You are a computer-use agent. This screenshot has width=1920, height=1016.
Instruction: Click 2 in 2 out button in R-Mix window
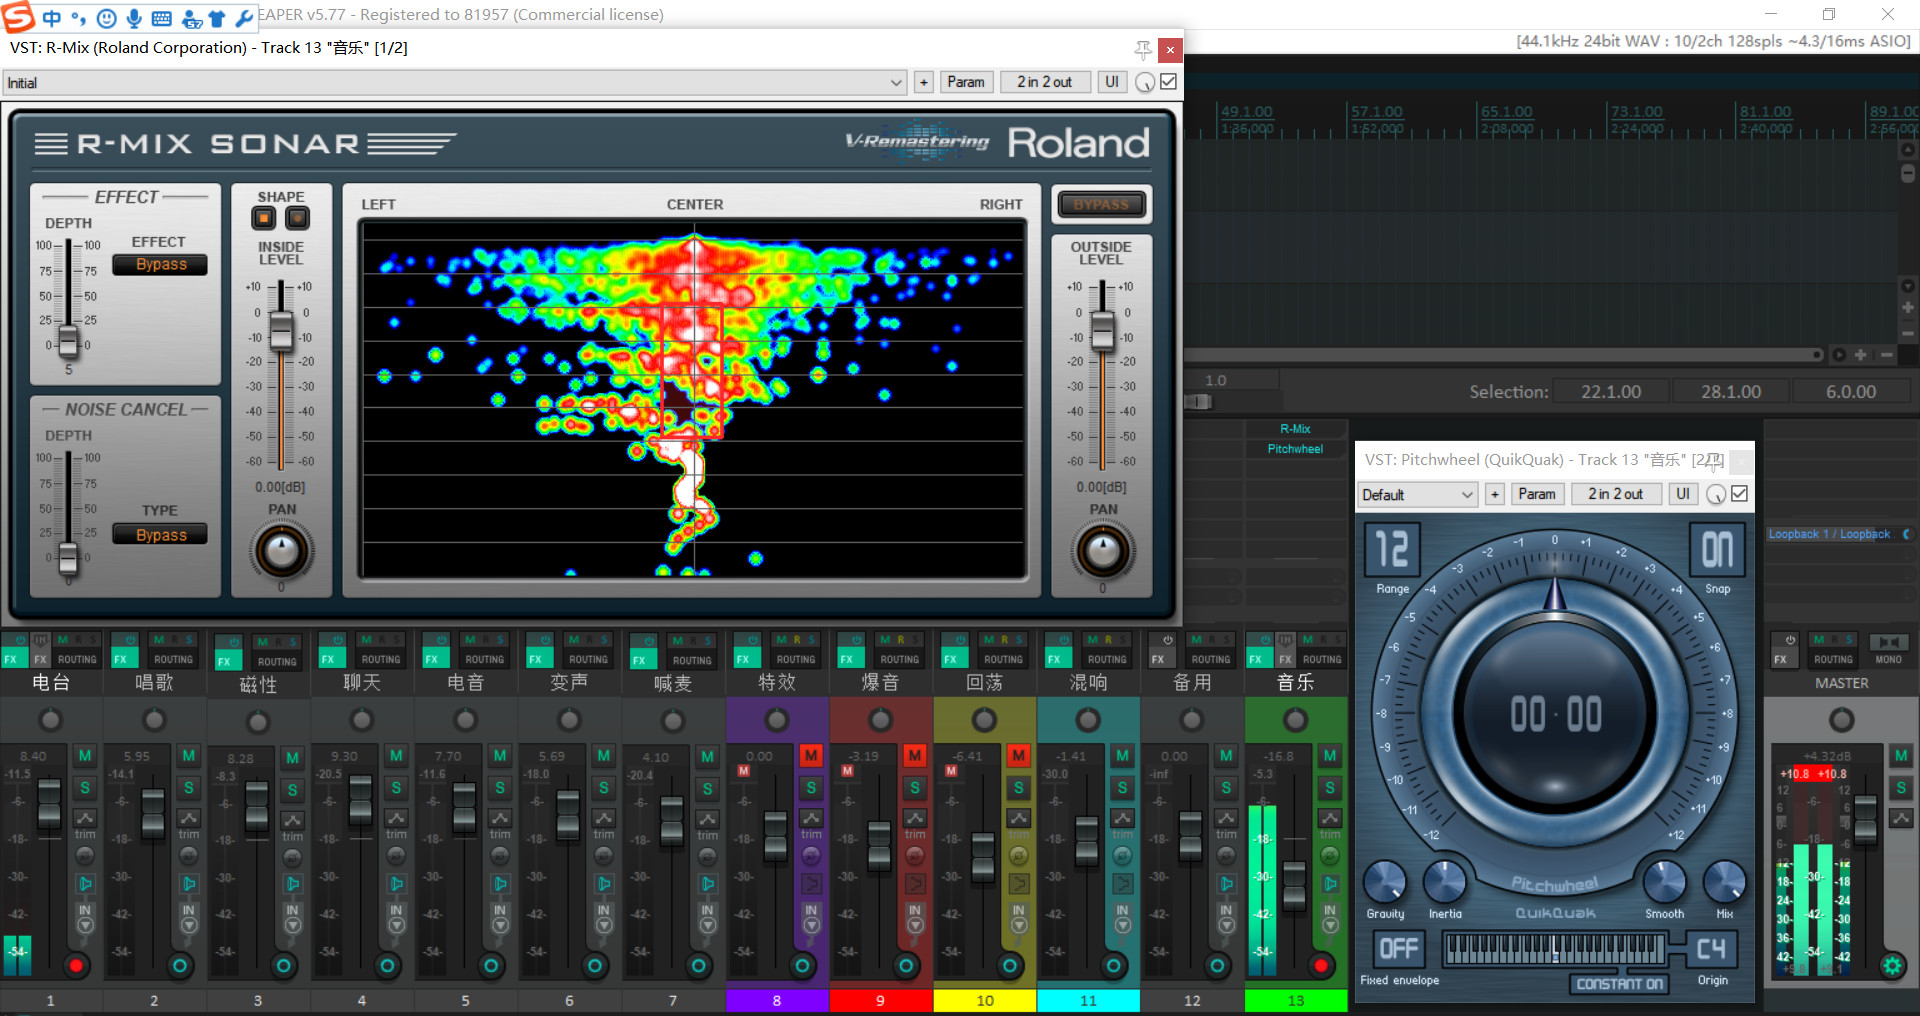[1044, 82]
